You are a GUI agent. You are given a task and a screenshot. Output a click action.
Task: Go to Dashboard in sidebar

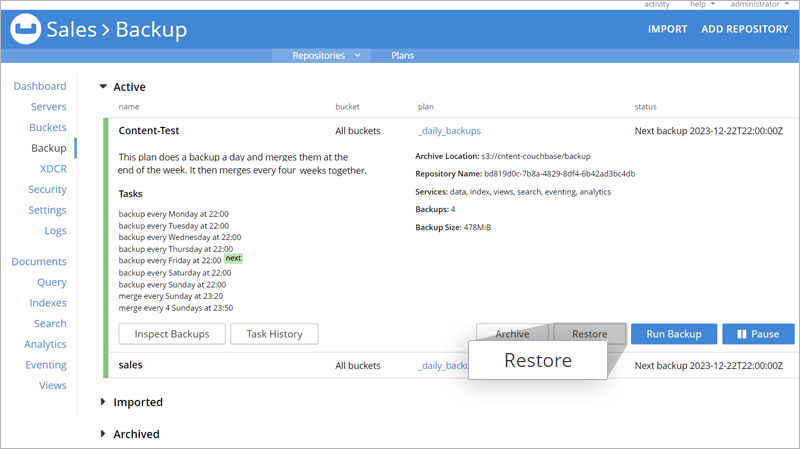point(40,86)
